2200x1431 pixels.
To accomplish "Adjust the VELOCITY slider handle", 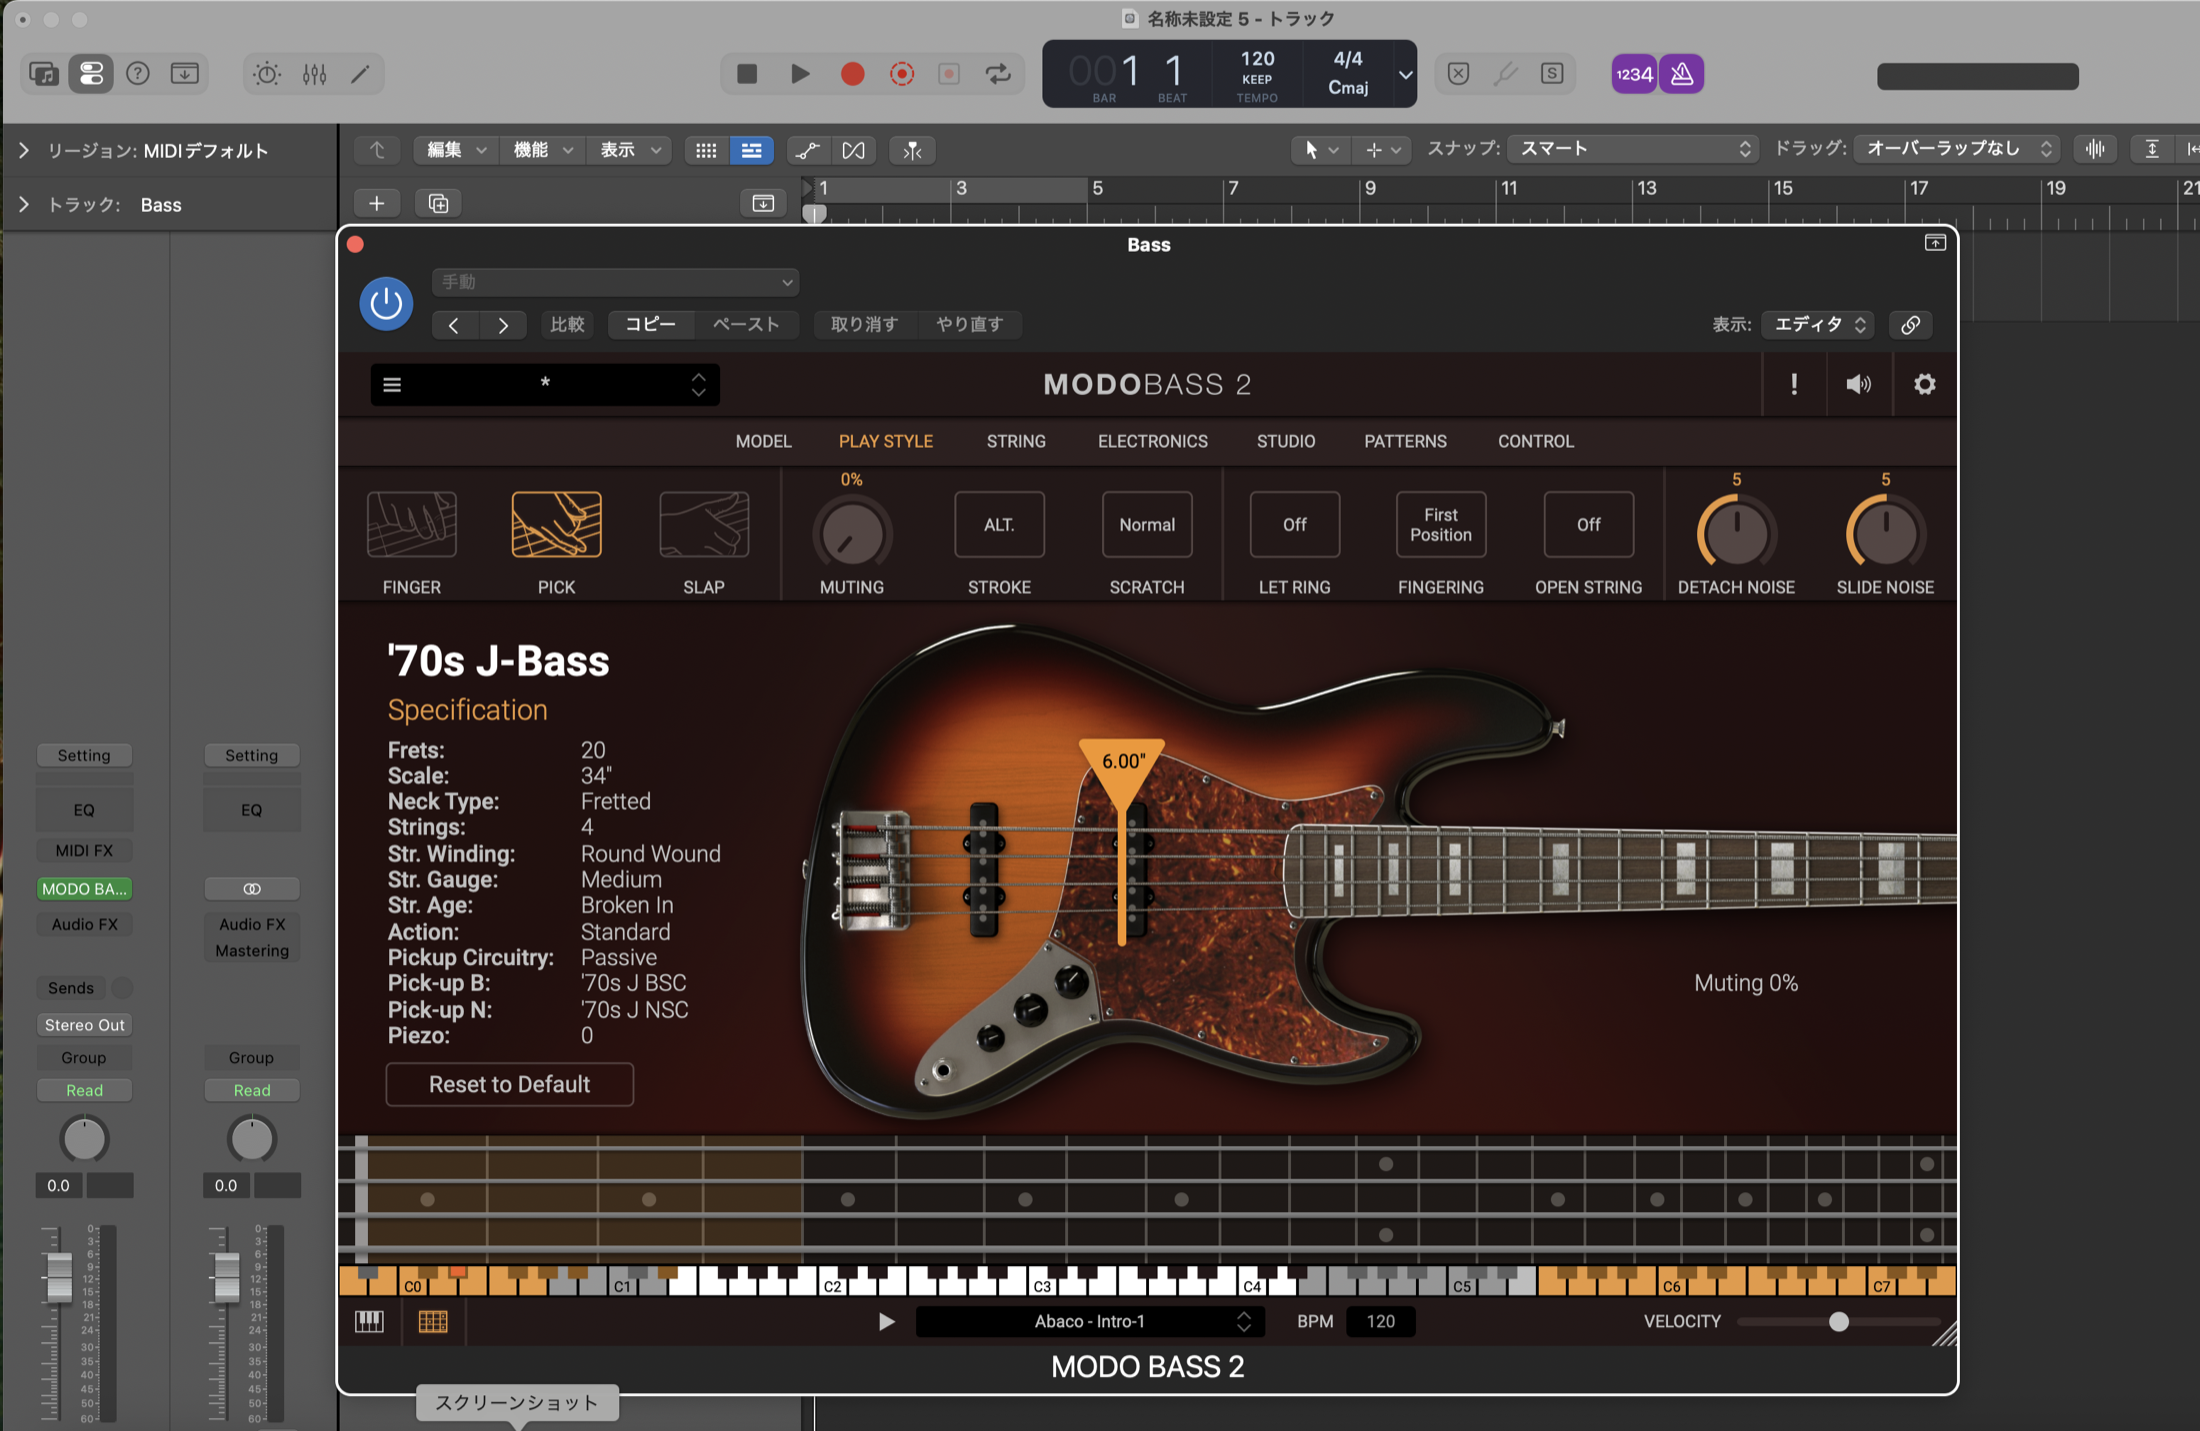I will point(1838,1322).
